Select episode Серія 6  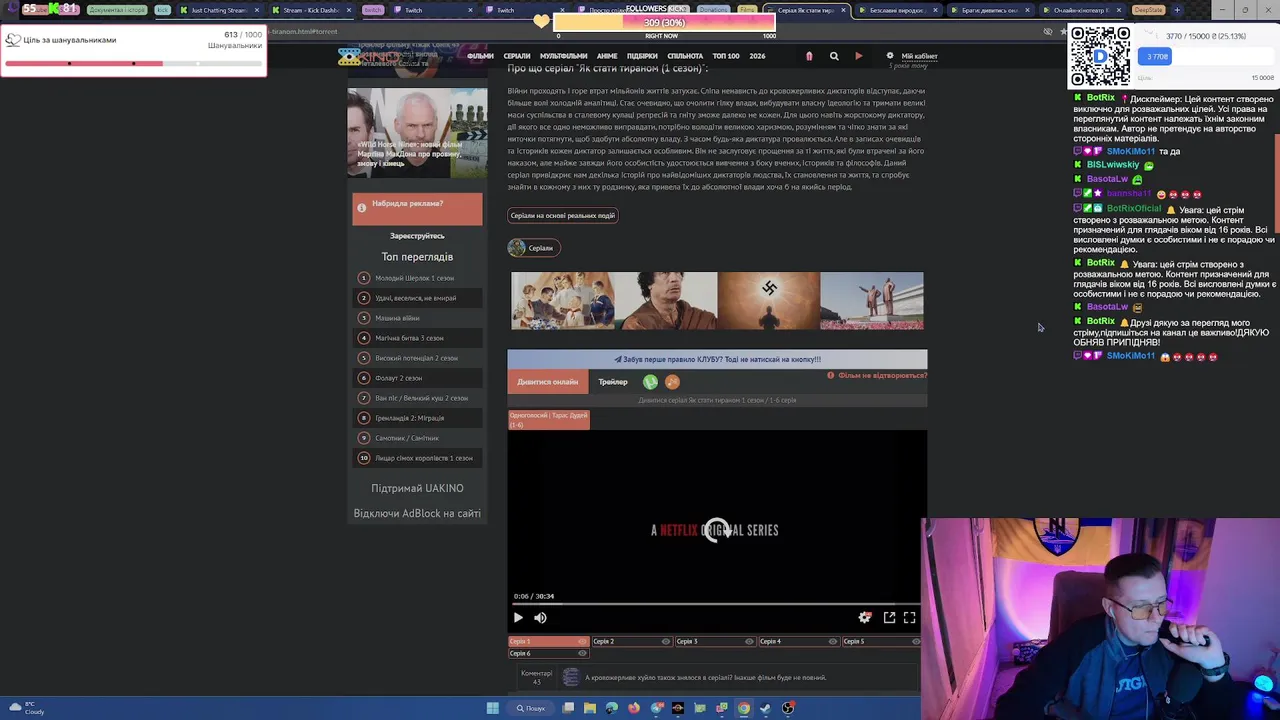tap(548, 654)
